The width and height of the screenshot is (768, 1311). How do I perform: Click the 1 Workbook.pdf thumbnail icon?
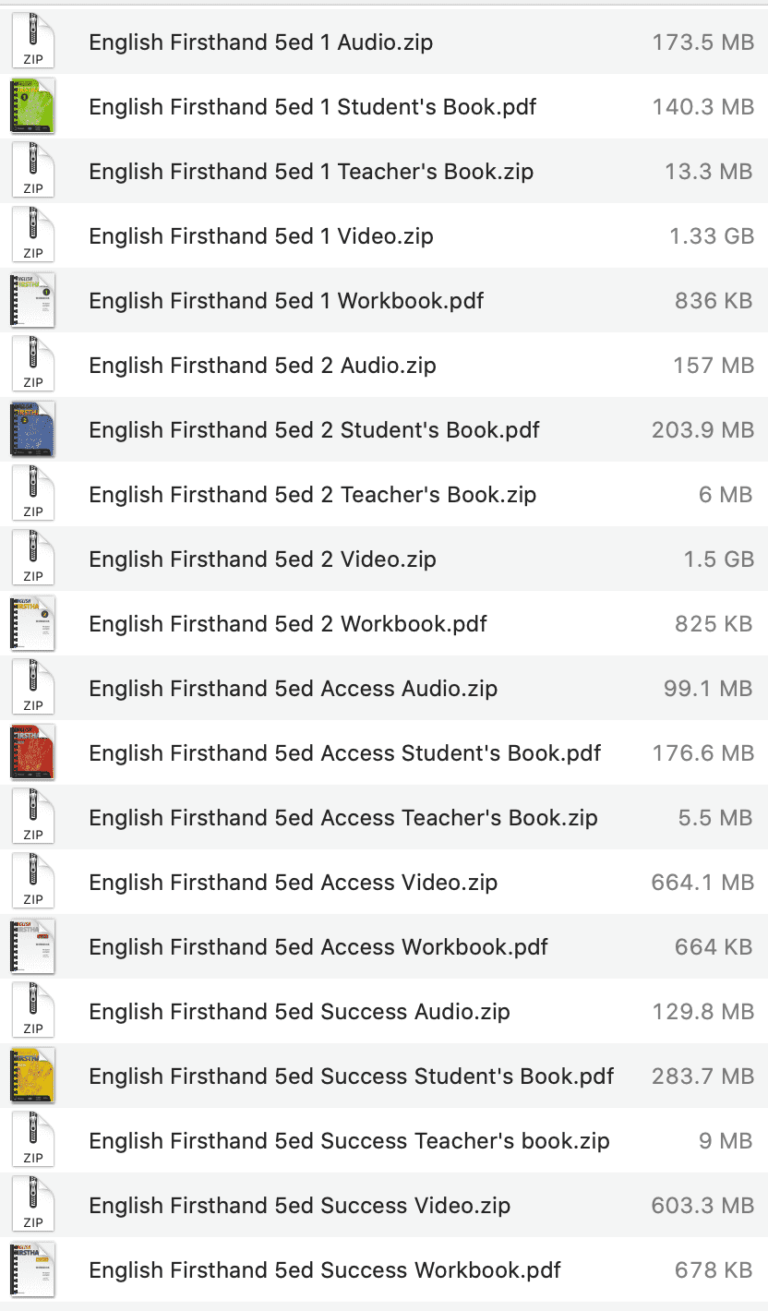[x=33, y=301]
